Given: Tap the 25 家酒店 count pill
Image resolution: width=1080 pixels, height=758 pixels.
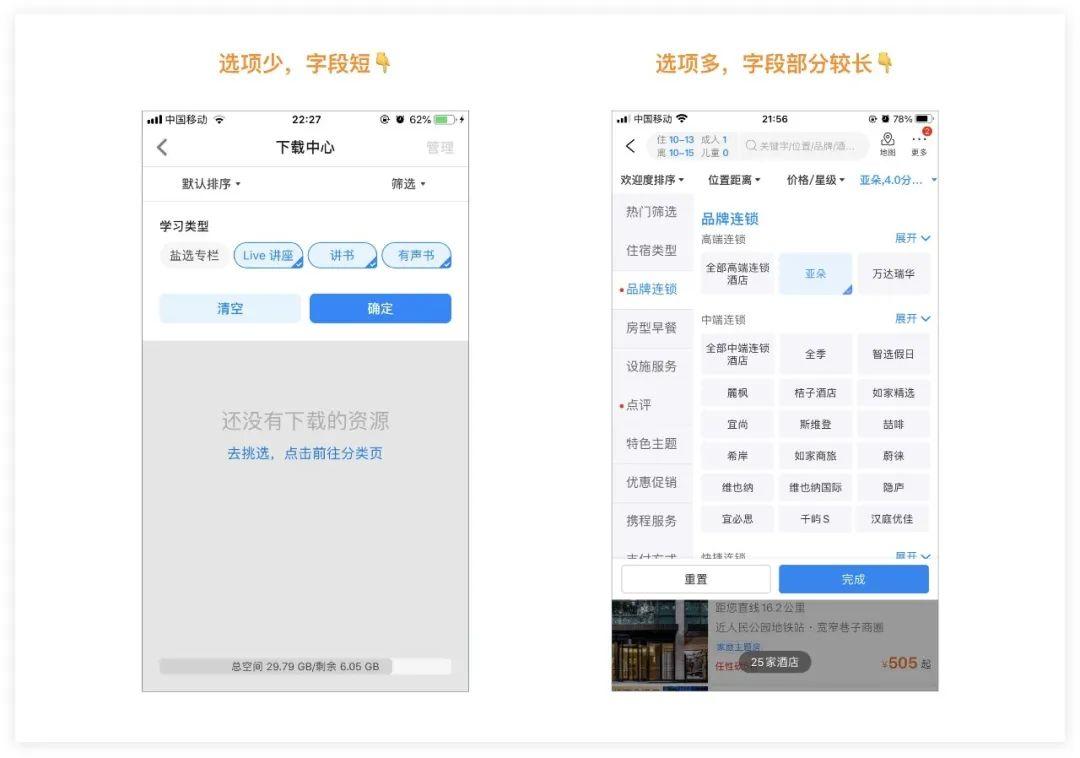Looking at the screenshot, I should pos(774,662).
